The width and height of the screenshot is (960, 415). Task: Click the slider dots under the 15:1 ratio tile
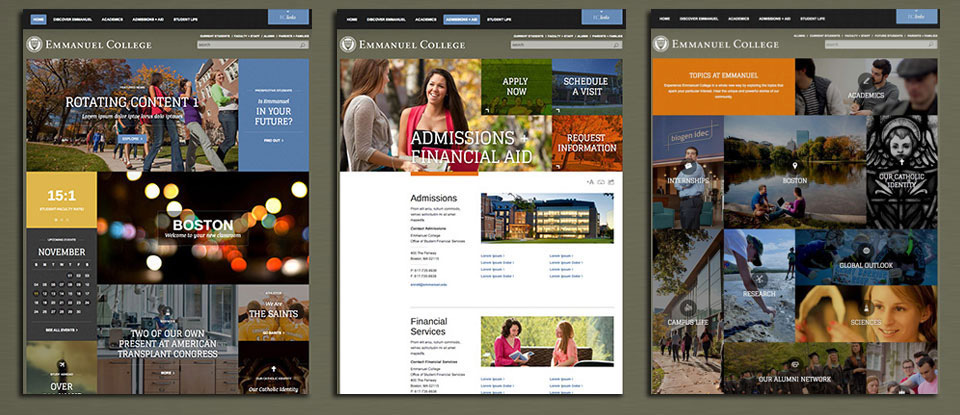pyautogui.click(x=61, y=219)
